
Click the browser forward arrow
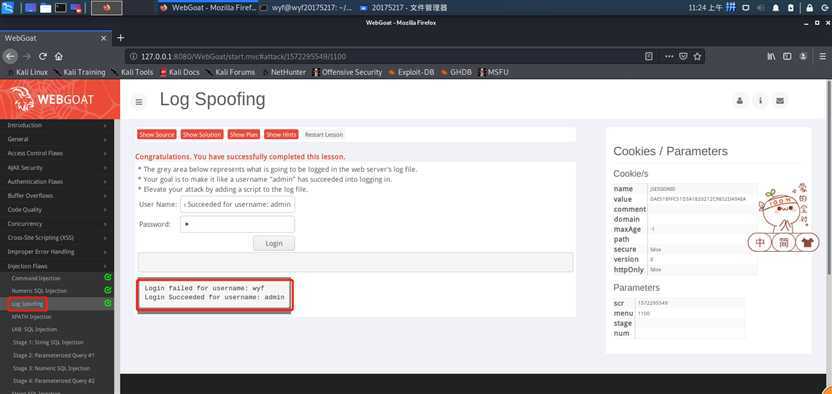point(27,56)
